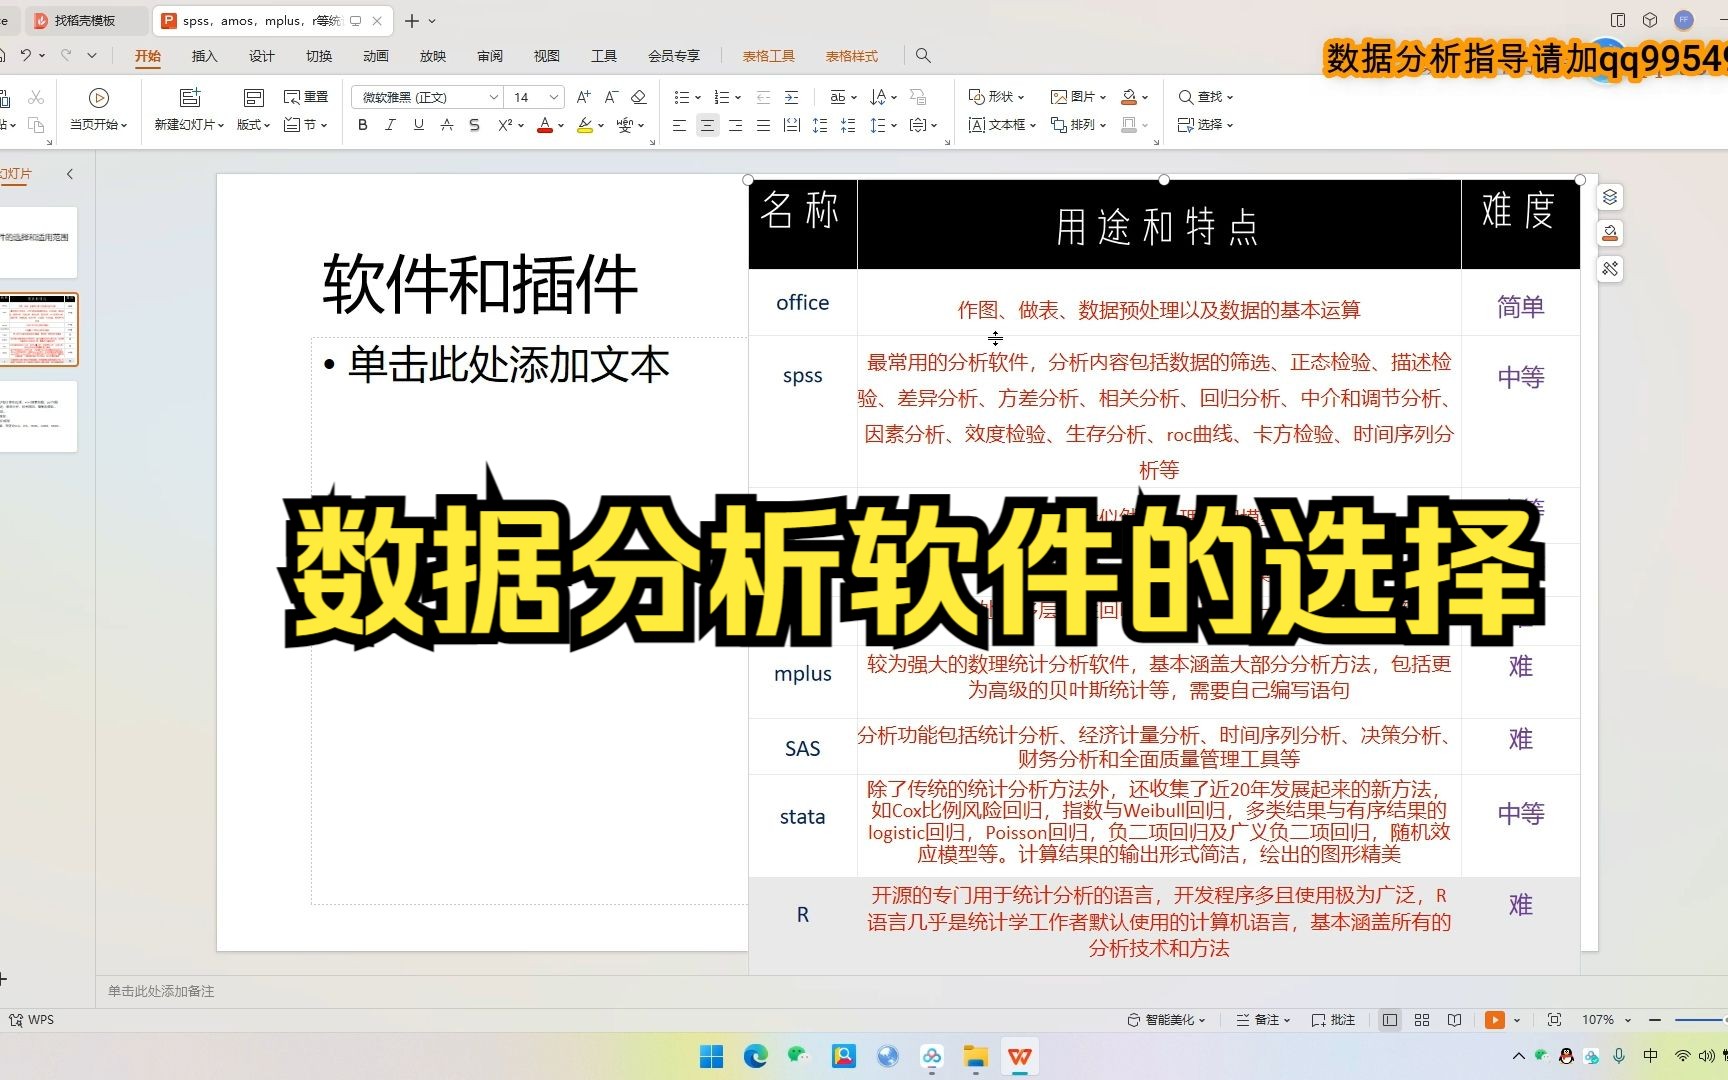The height and width of the screenshot is (1080, 1728).
Task: Open the slide layout (版式) icon
Action: [253, 97]
